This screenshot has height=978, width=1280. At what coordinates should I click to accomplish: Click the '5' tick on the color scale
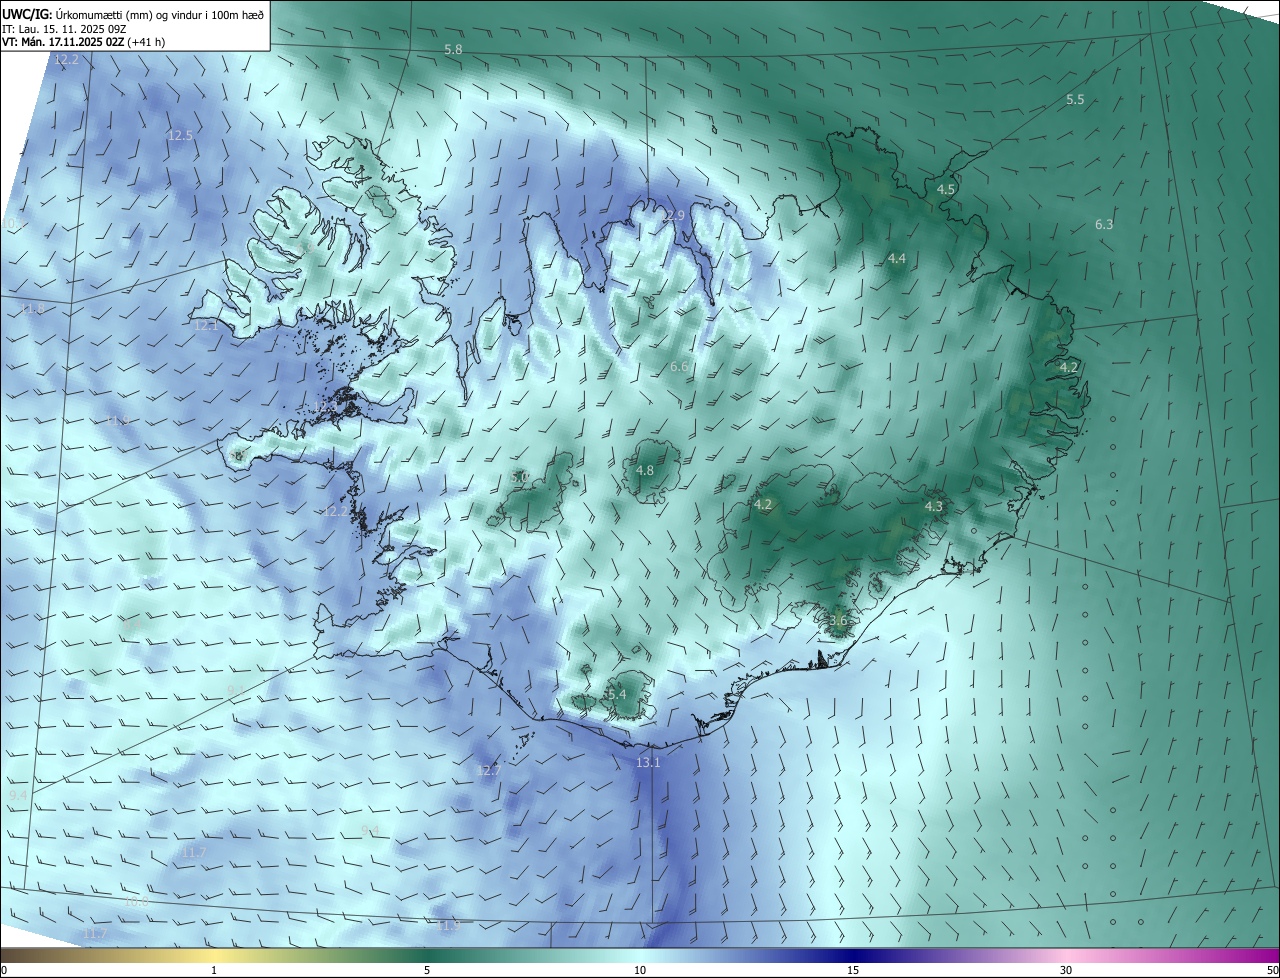click(x=427, y=970)
